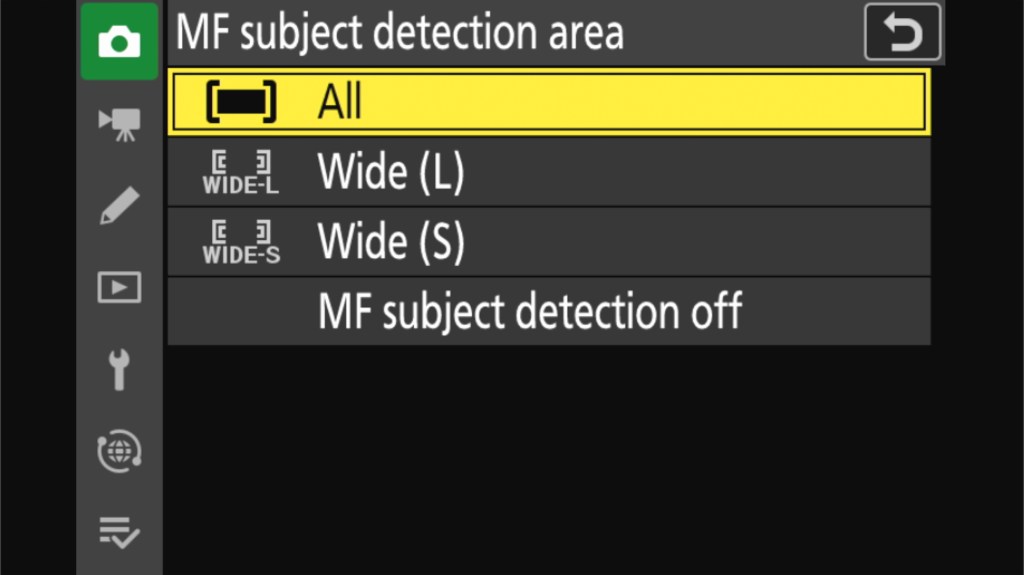The image size is (1024, 575).
Task: Open the Setup menu wrench icon
Action: (x=119, y=369)
